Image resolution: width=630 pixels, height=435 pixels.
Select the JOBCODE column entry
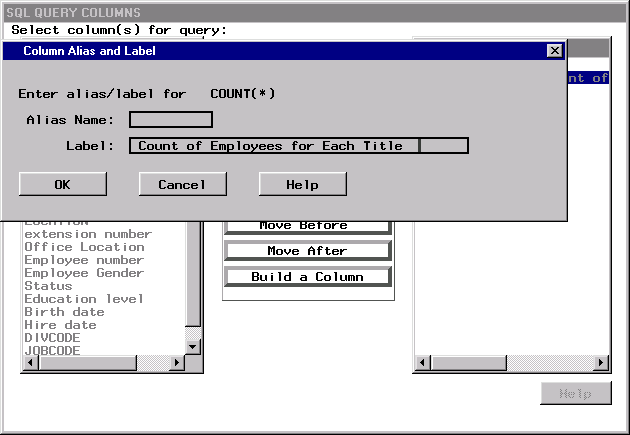[x=52, y=351]
